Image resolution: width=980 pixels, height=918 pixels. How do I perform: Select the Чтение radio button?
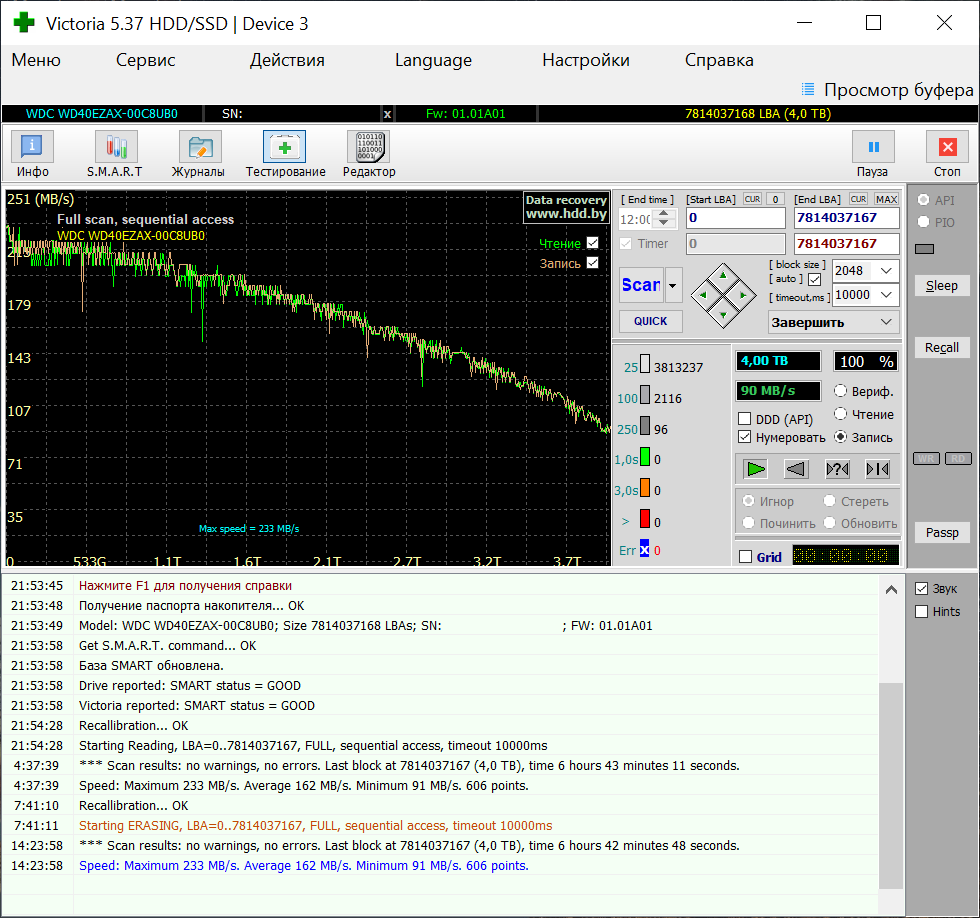[841, 414]
